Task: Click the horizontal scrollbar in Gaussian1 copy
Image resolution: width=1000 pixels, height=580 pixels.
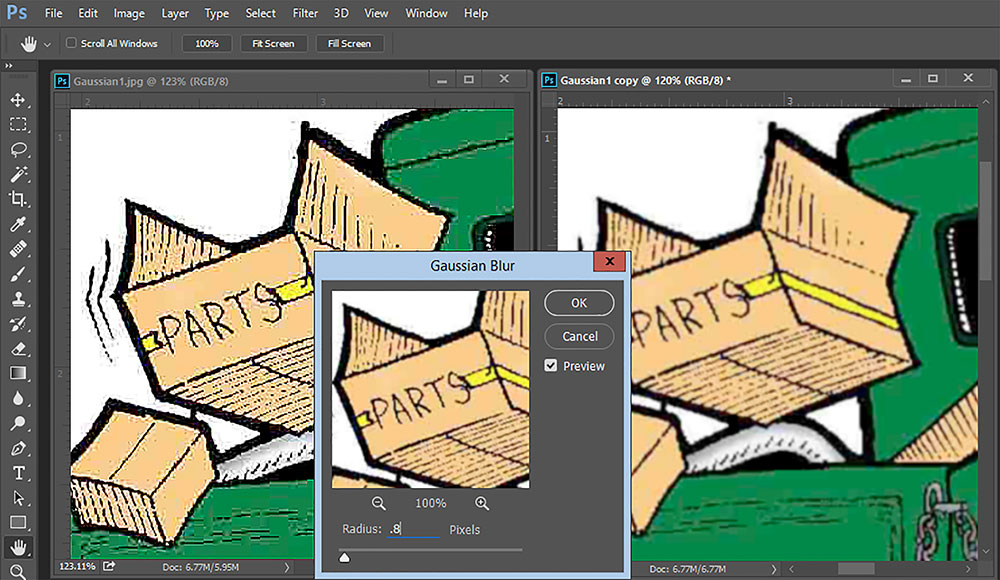Action: point(855,569)
